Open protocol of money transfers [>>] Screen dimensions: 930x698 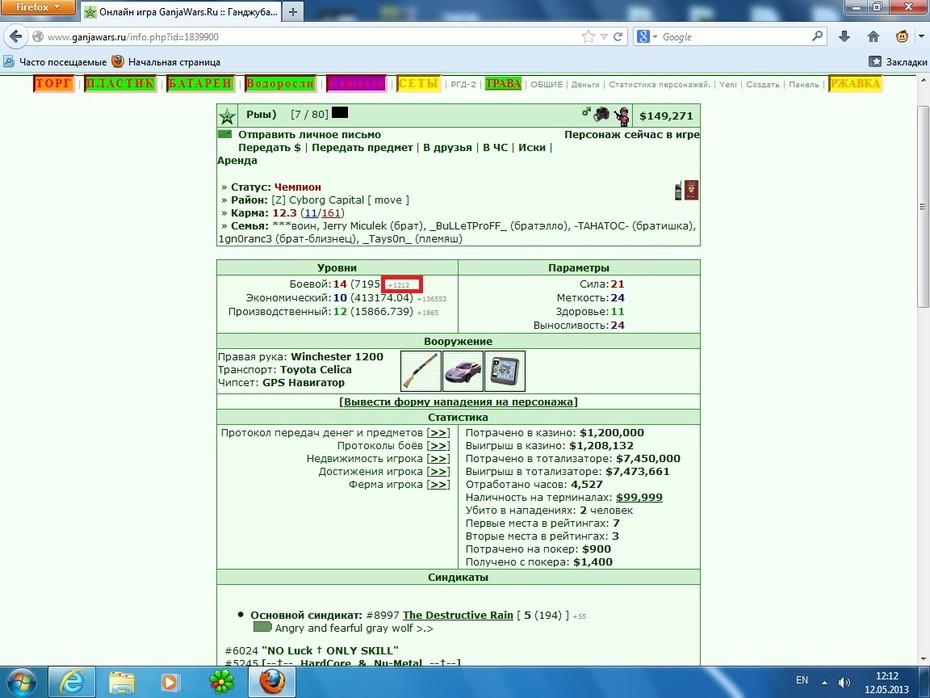(438, 433)
